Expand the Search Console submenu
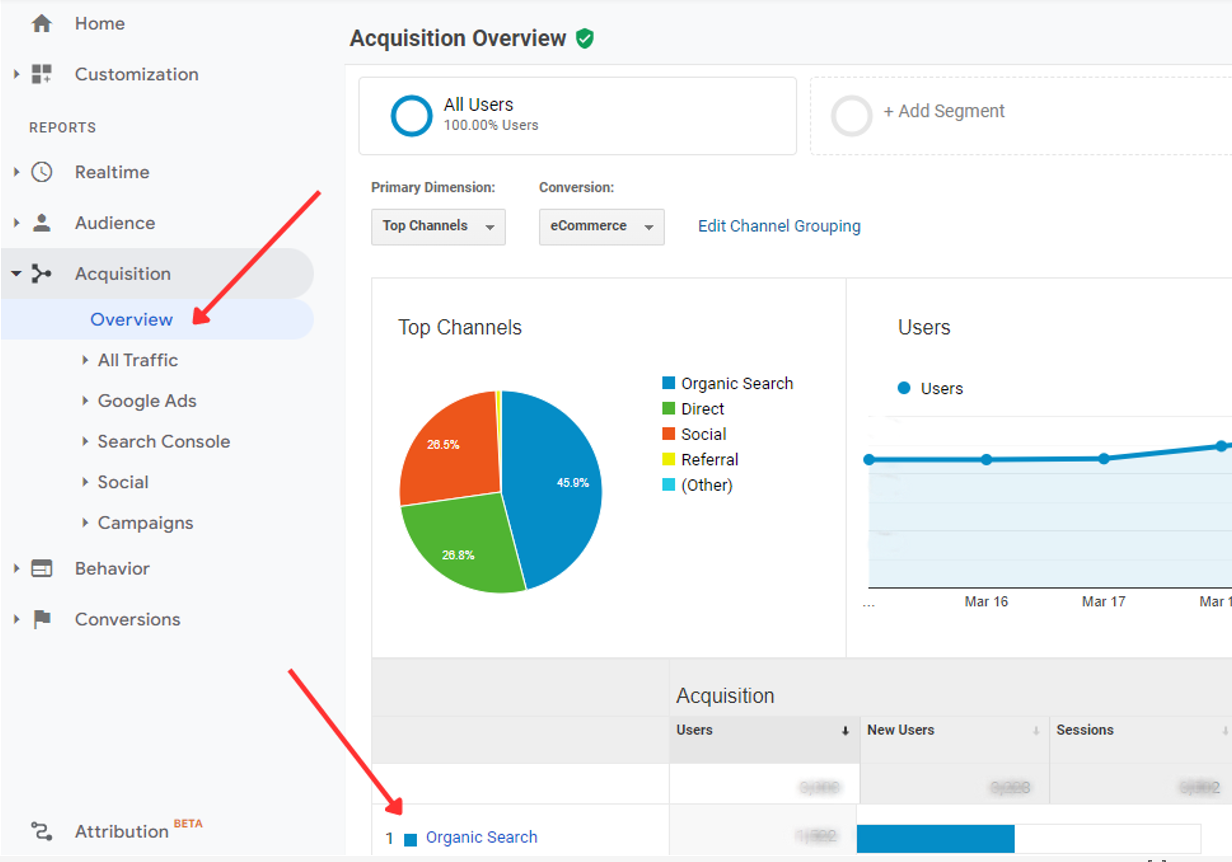Screen dimensions: 1232x862 163,442
